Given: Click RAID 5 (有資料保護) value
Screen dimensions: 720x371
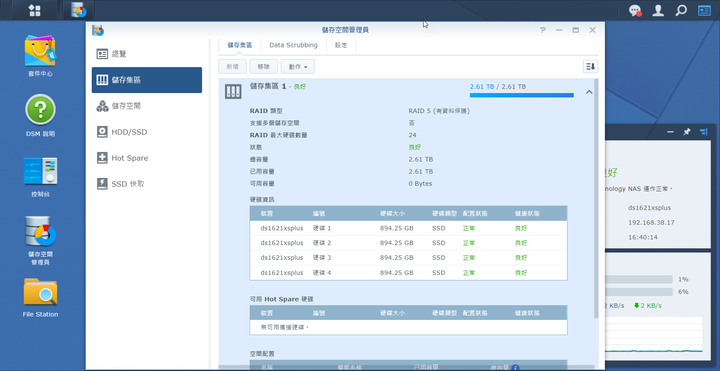Looking at the screenshot, I should [x=439, y=111].
